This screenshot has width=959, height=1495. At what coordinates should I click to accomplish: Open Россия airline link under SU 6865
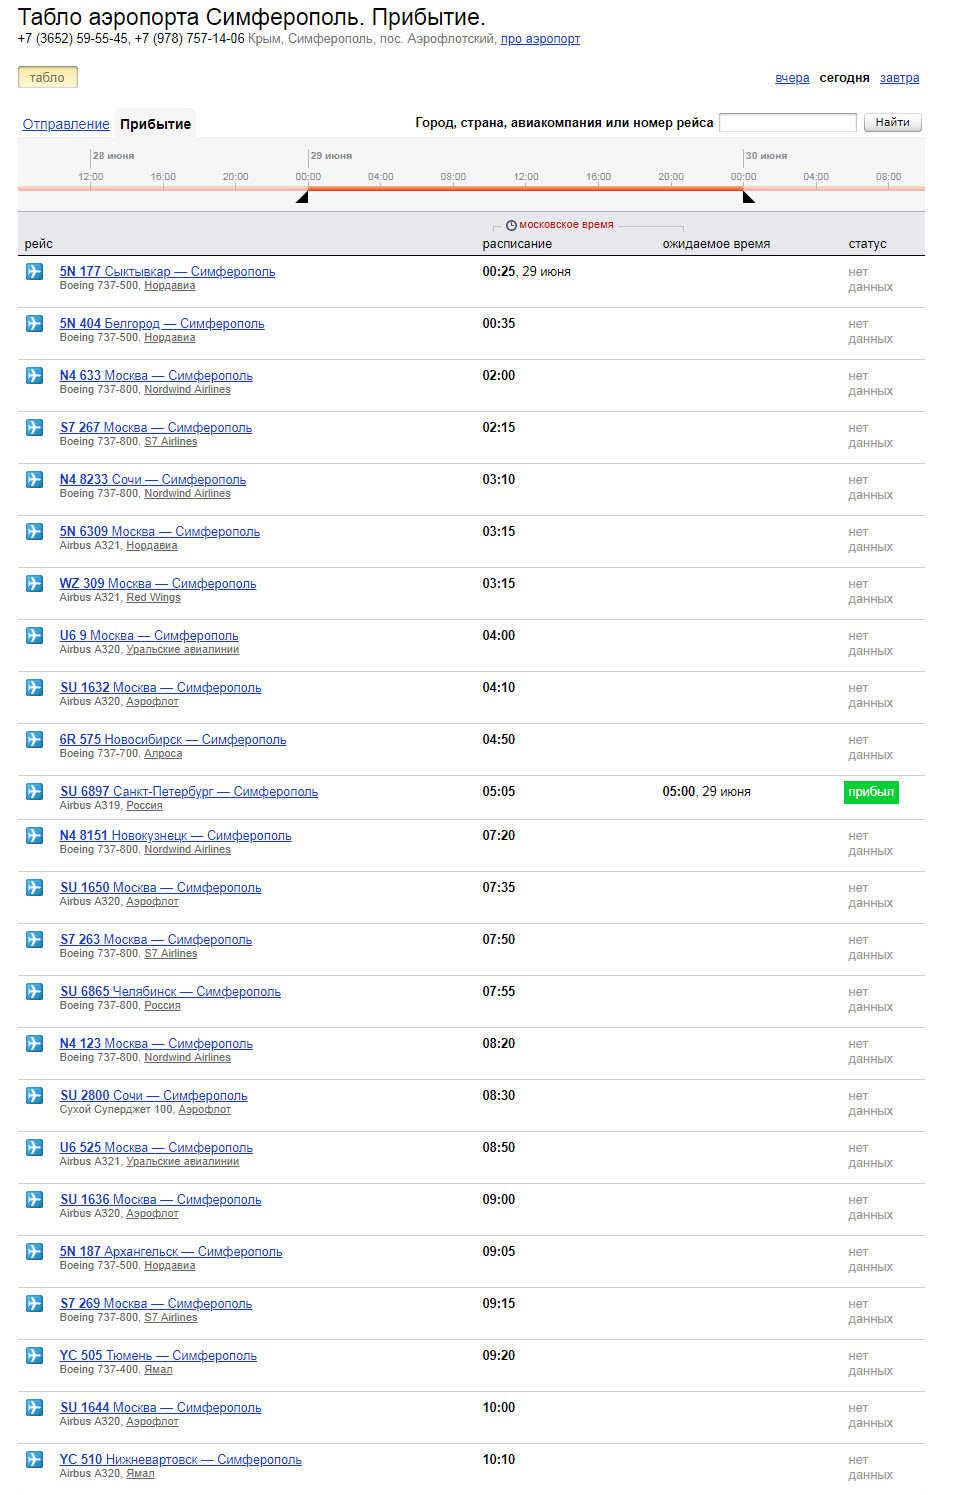(163, 1006)
